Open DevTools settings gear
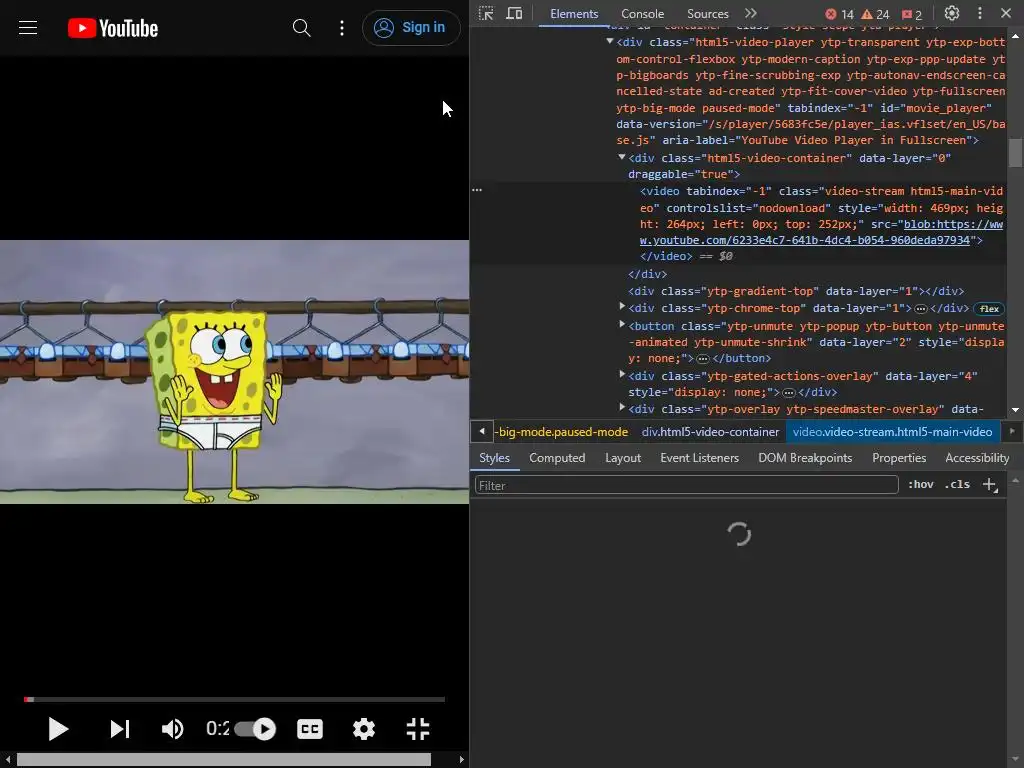This screenshot has width=1024, height=768. point(952,13)
